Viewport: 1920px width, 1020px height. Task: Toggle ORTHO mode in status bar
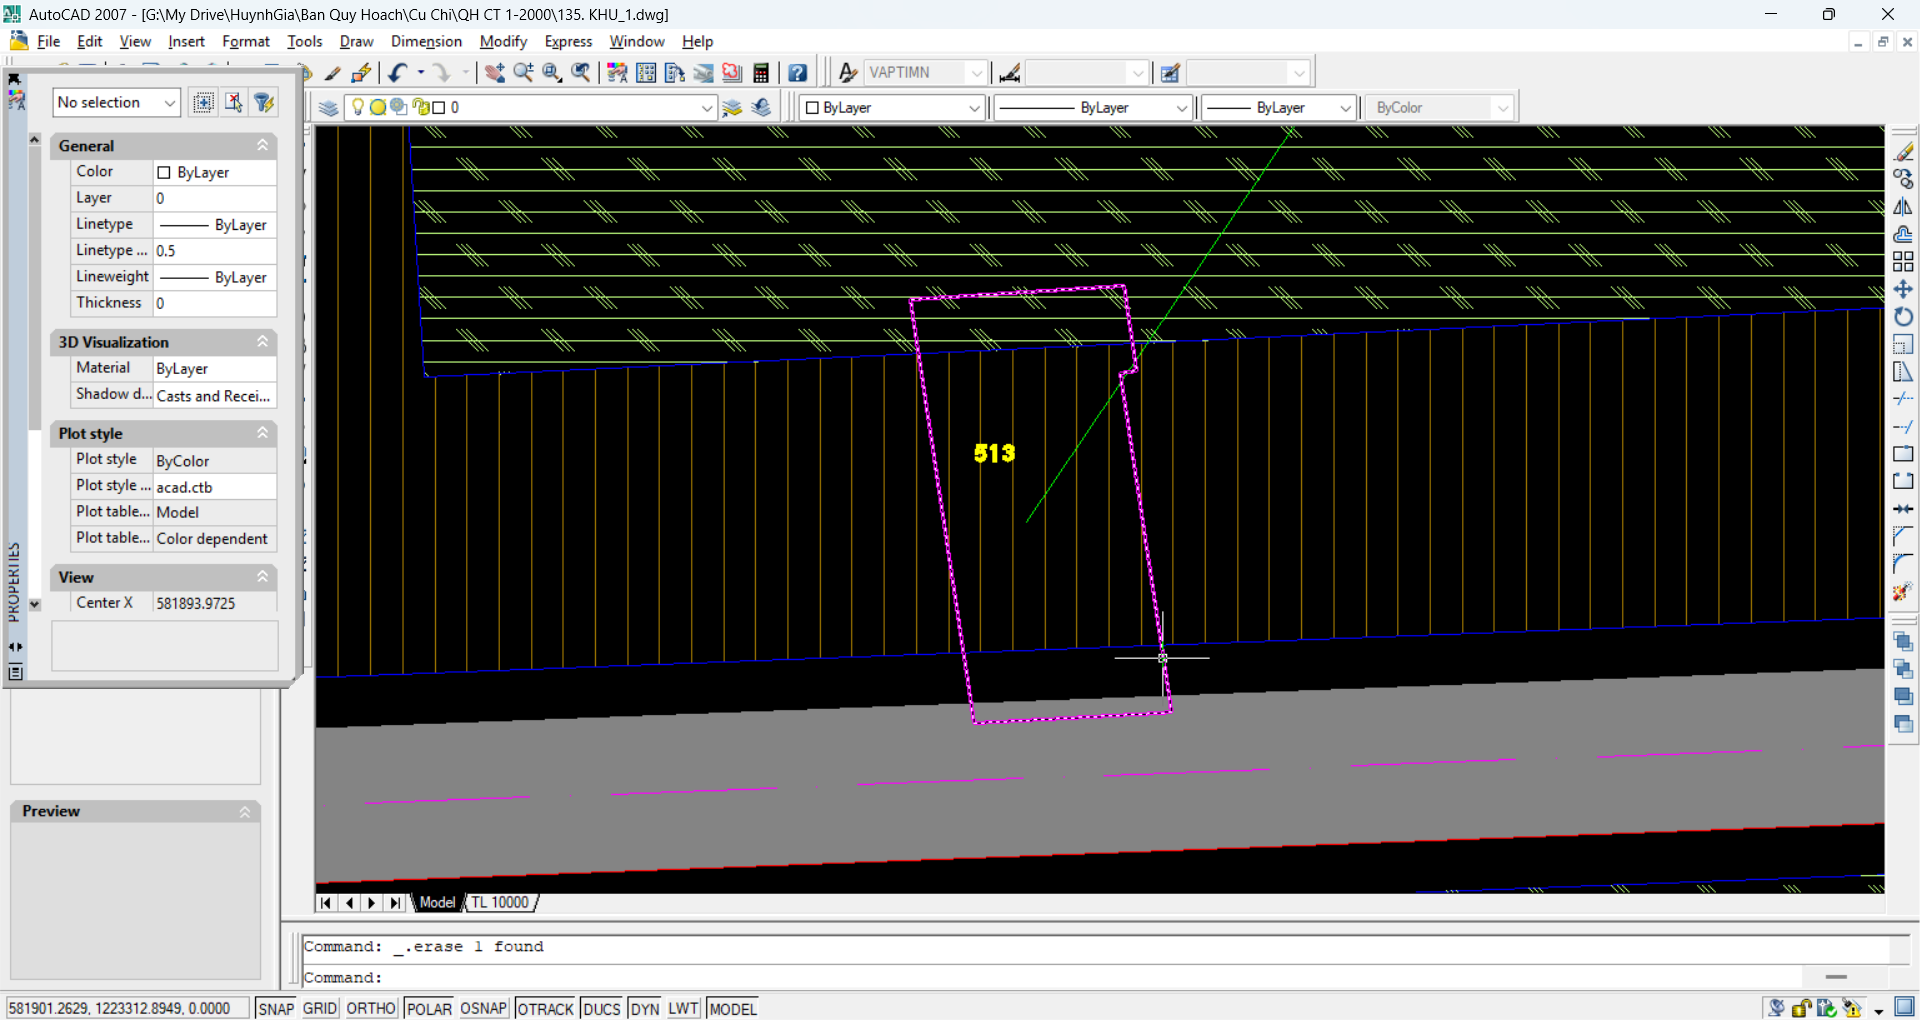tap(371, 1008)
